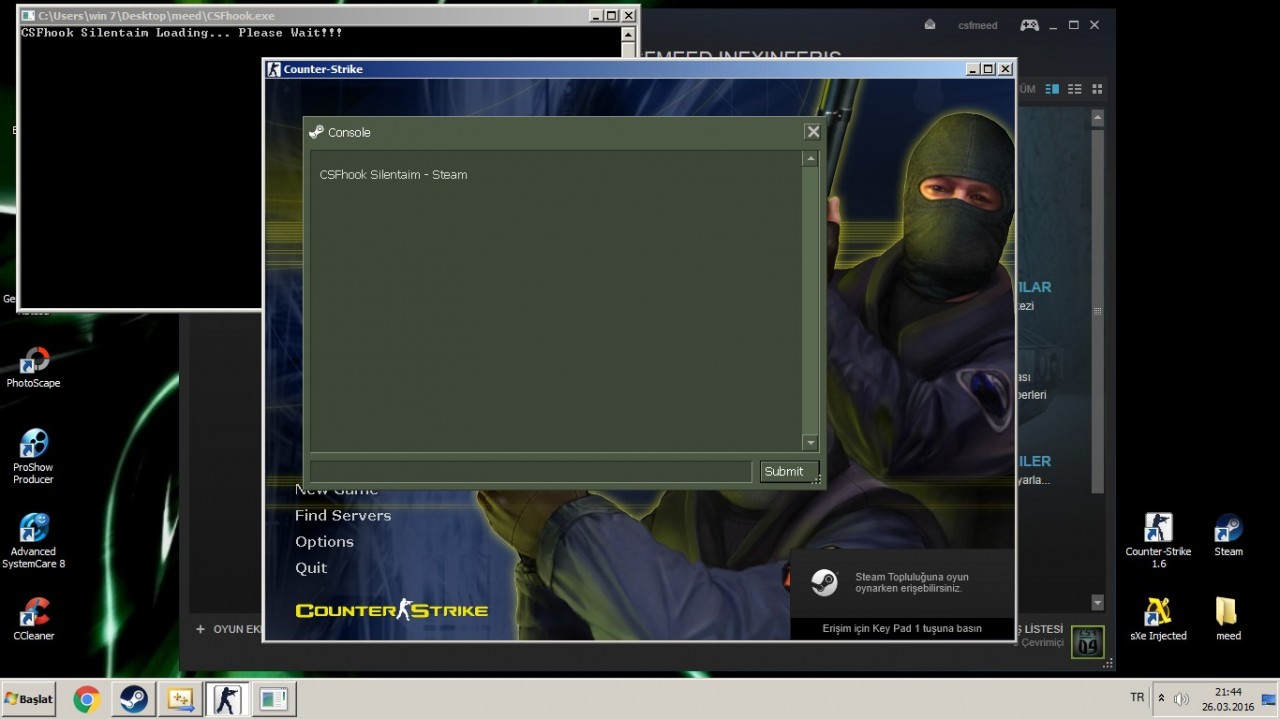Click the Counter-Strike window title icon

point(274,69)
